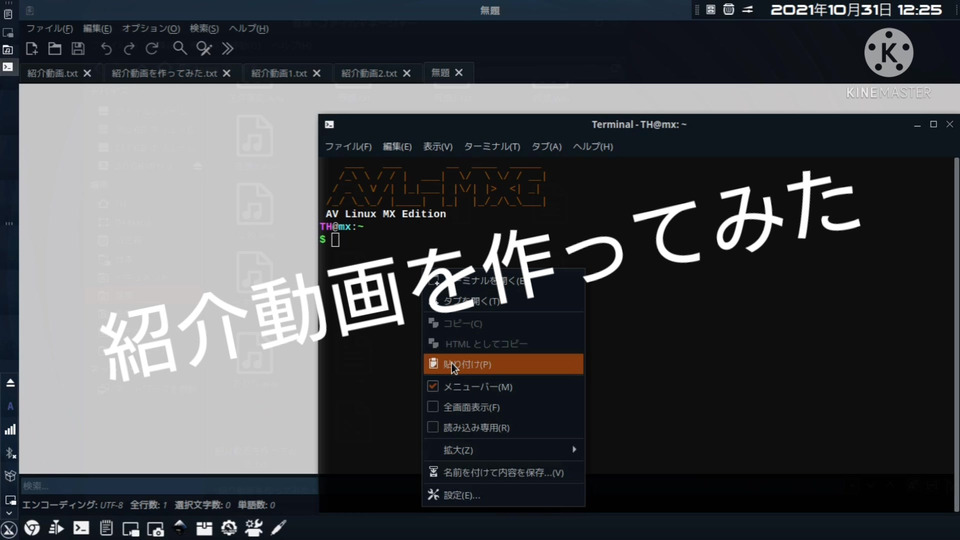Image resolution: width=960 pixels, height=540 pixels.
Task: Open terminal's ヘルプ(H) menu
Action: [593, 146]
